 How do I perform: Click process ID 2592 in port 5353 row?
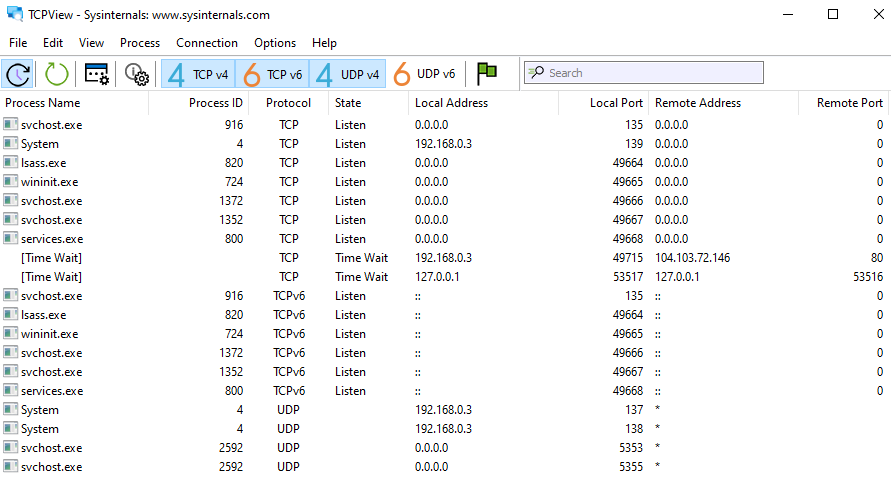coord(231,447)
